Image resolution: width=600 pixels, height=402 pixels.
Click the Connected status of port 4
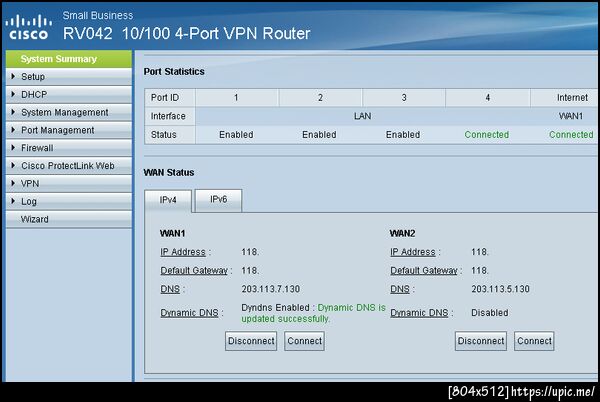(487, 135)
